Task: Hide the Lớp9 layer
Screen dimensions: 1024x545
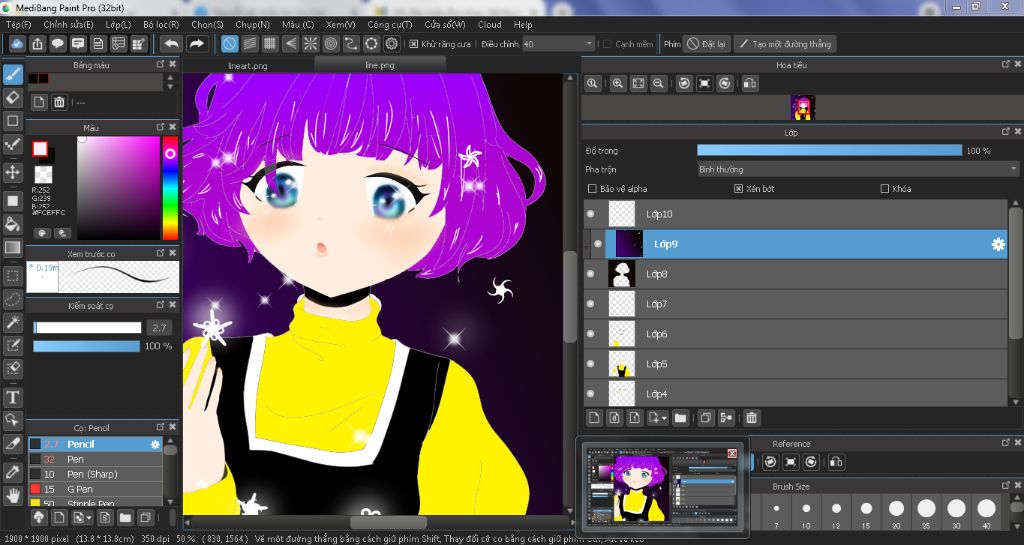Action: tap(598, 244)
